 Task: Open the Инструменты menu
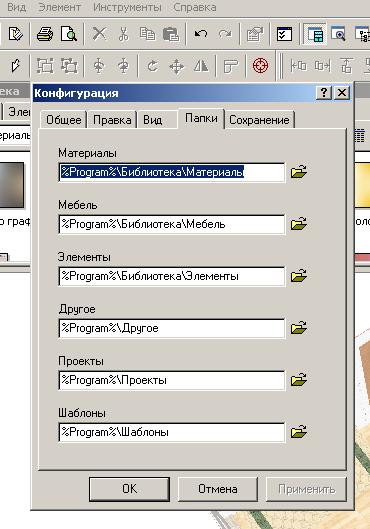127,7
